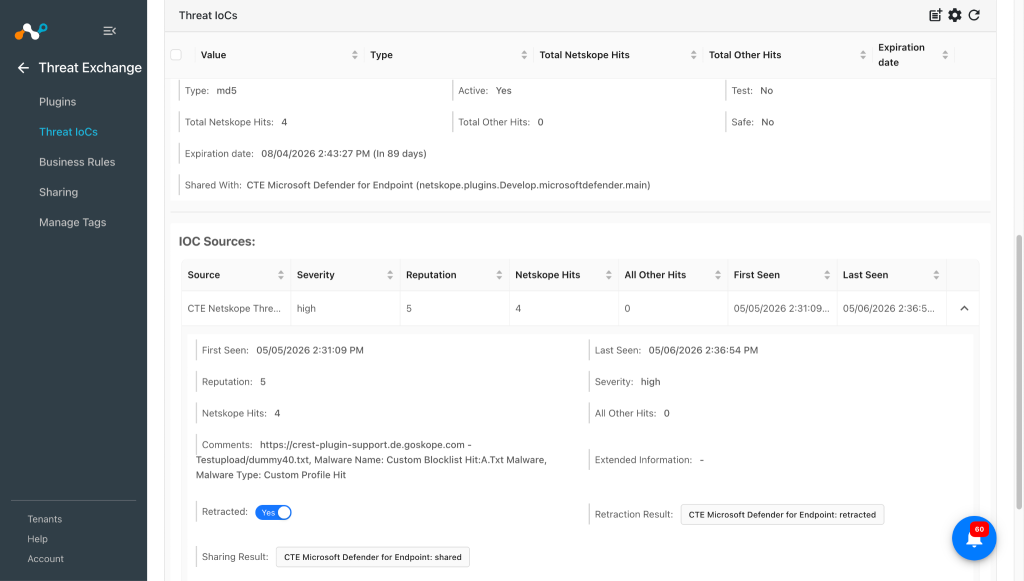
Task: Open the settings gear icon
Action: [955, 15]
